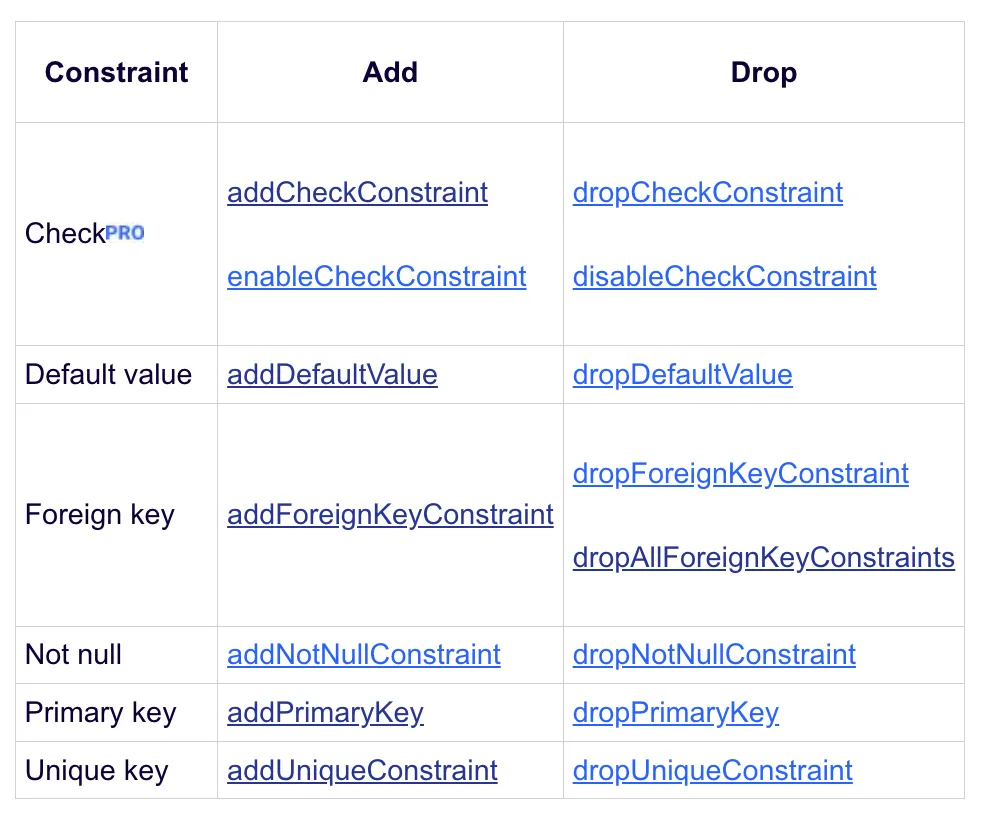Image resolution: width=982 pixels, height=814 pixels.
Task: Follow the addDefaultValue link
Action: tap(332, 374)
